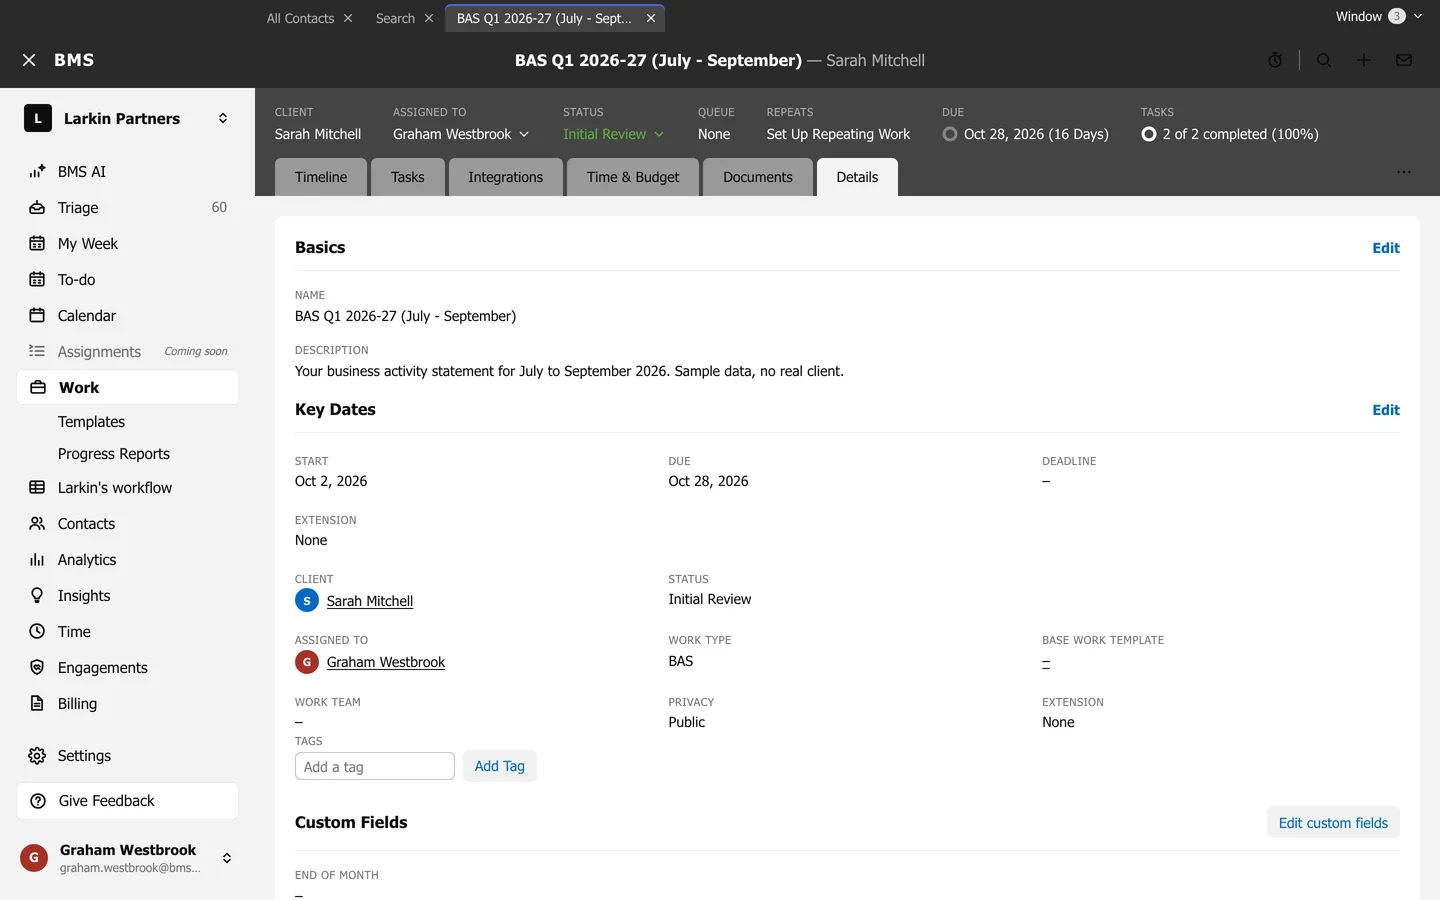Close the BMS sidebar X icon
The width and height of the screenshot is (1440, 900).
[29, 60]
